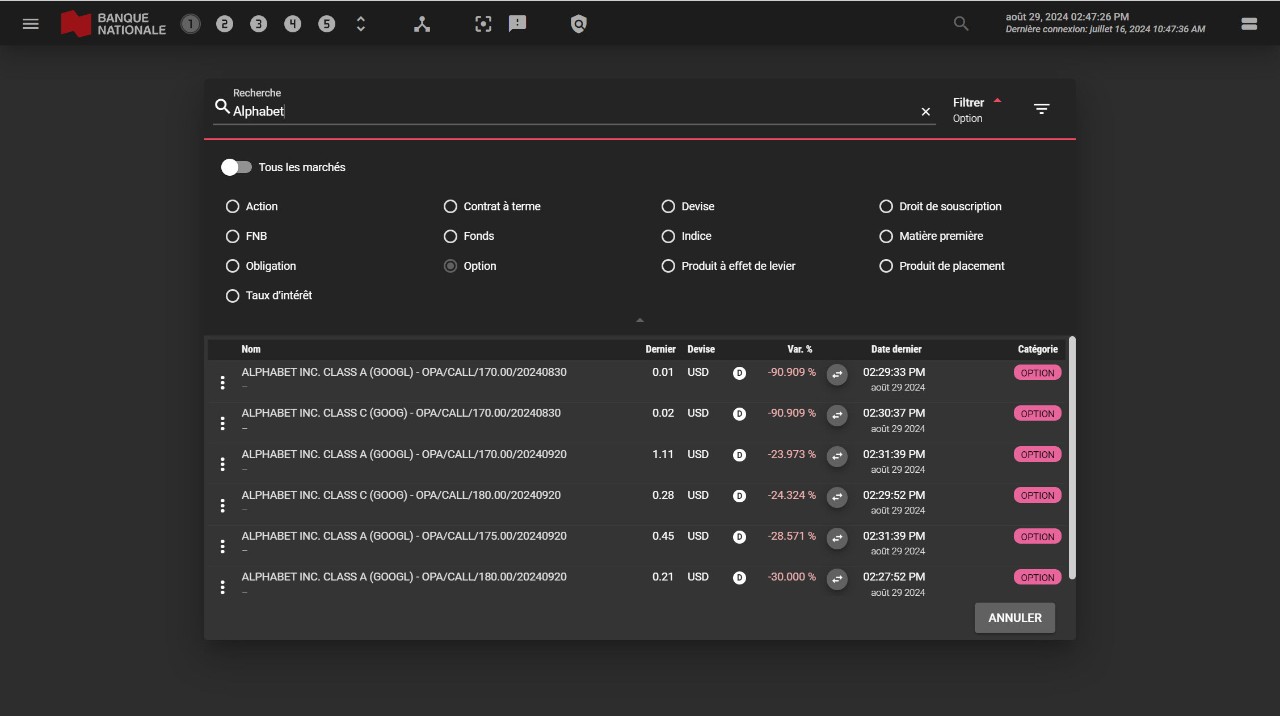The image size is (1280, 716).
Task: Select the Contrat à terme radio button
Action: click(x=450, y=206)
